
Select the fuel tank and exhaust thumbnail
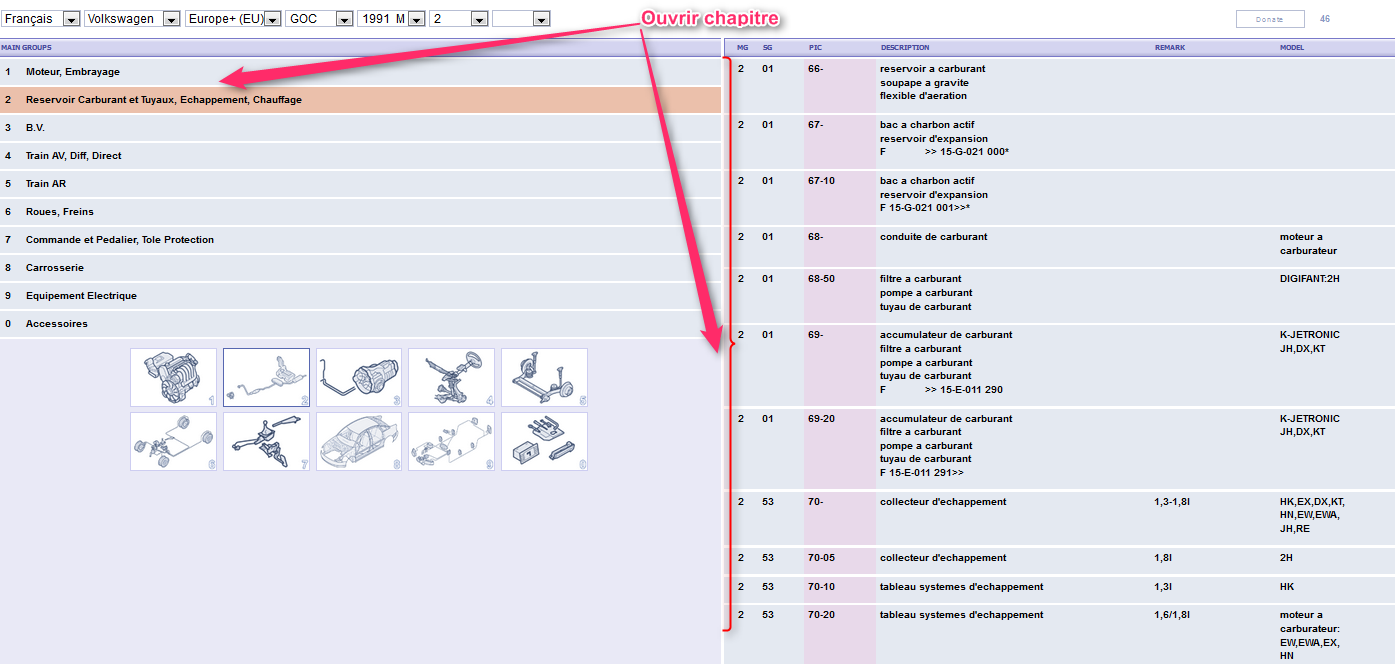[266, 377]
